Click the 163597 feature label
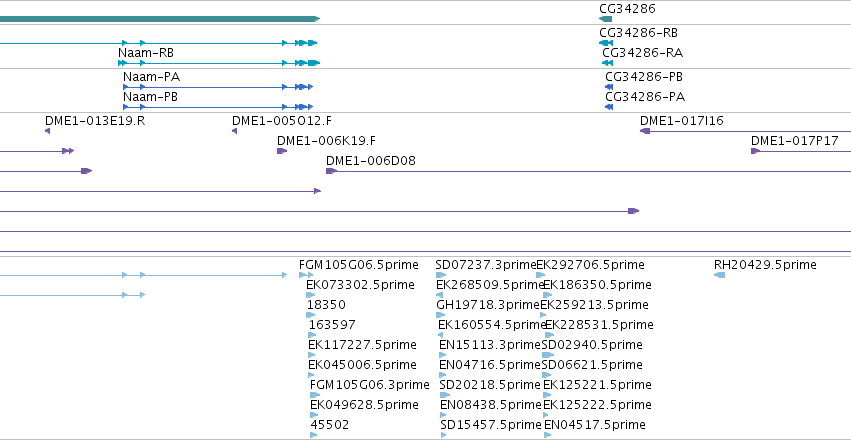Screen dimensions: 851x440 (x=332, y=324)
